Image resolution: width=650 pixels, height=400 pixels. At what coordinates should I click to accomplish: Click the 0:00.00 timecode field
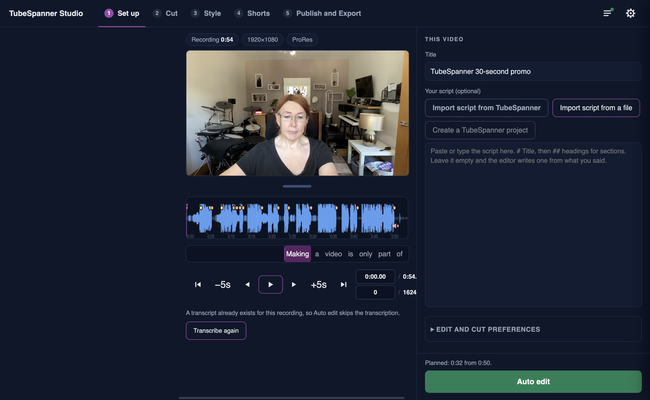pyautogui.click(x=375, y=276)
